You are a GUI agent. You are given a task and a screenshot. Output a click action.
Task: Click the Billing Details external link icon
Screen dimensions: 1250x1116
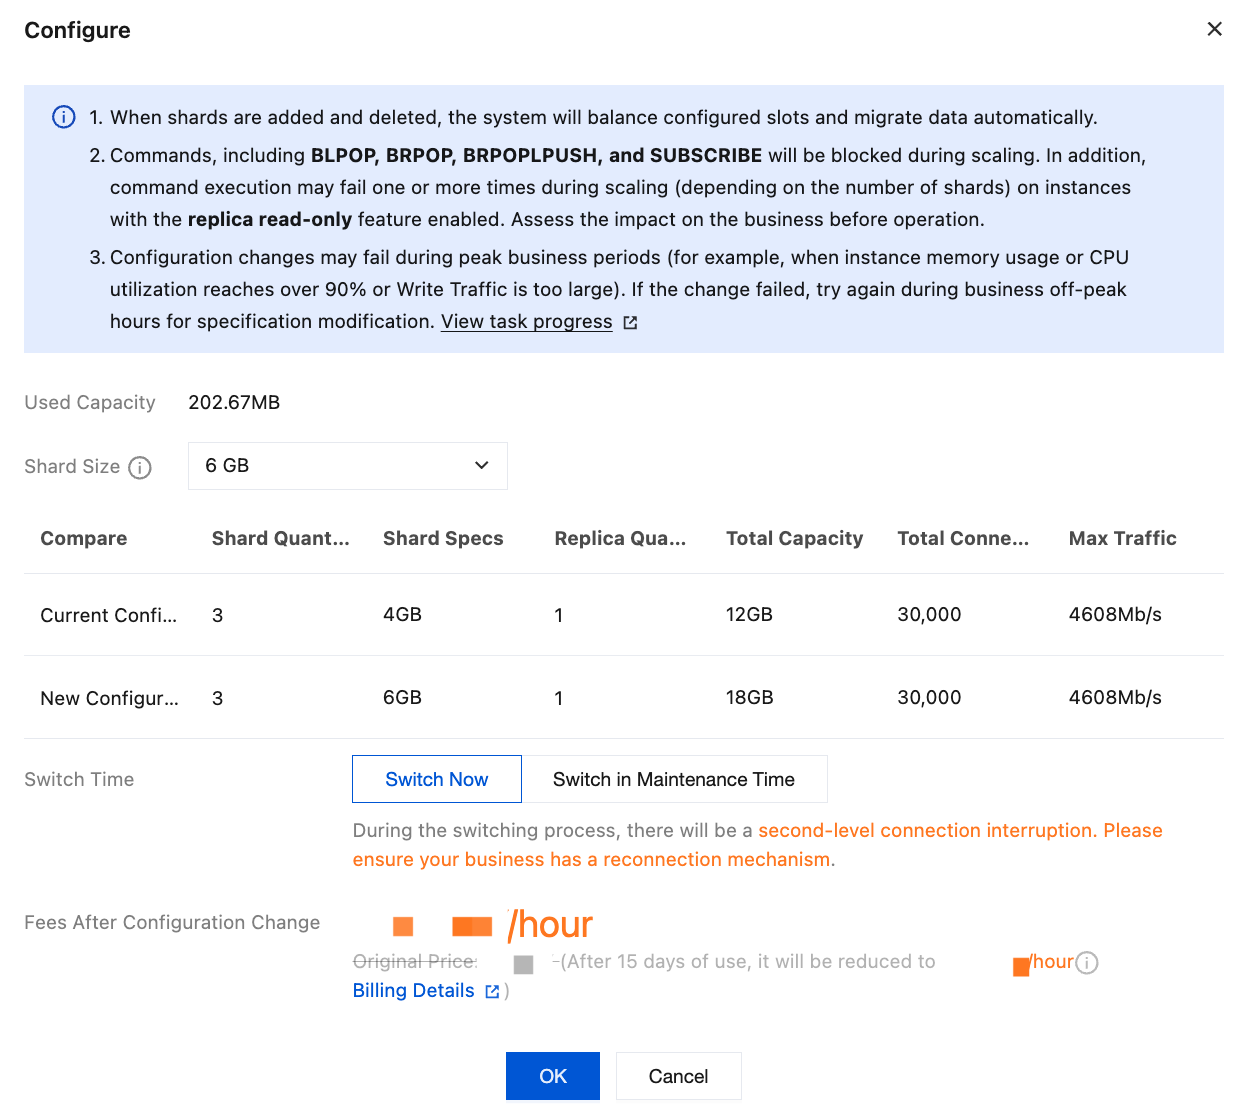point(492,991)
